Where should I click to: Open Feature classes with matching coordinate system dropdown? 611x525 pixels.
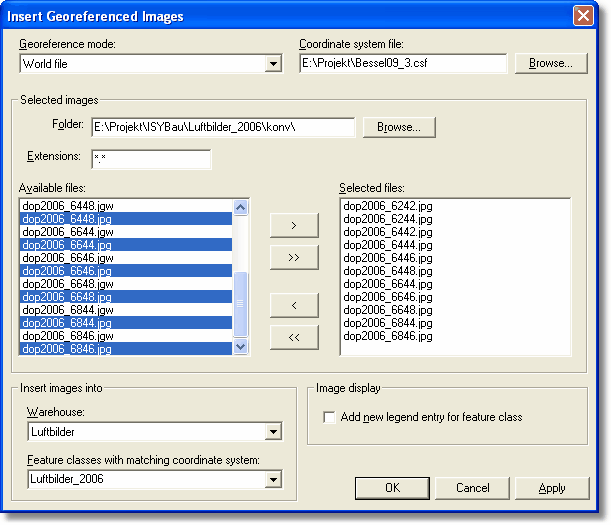pos(273,480)
